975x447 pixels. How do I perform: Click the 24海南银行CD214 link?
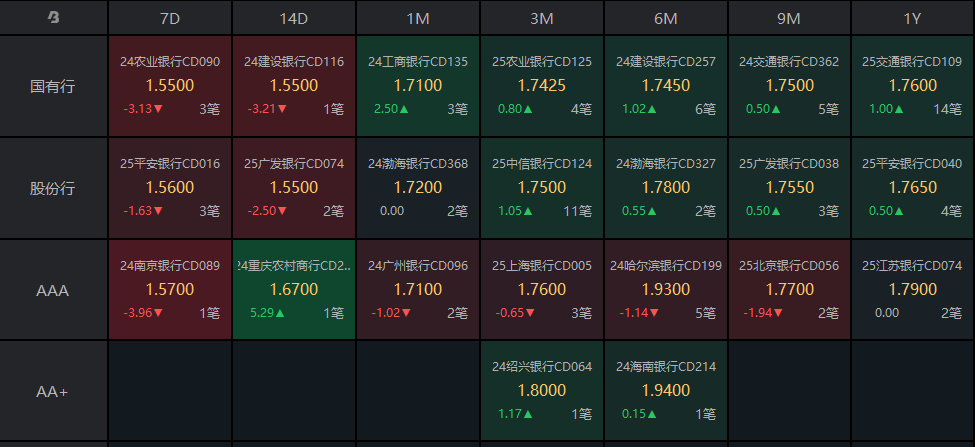tap(666, 367)
